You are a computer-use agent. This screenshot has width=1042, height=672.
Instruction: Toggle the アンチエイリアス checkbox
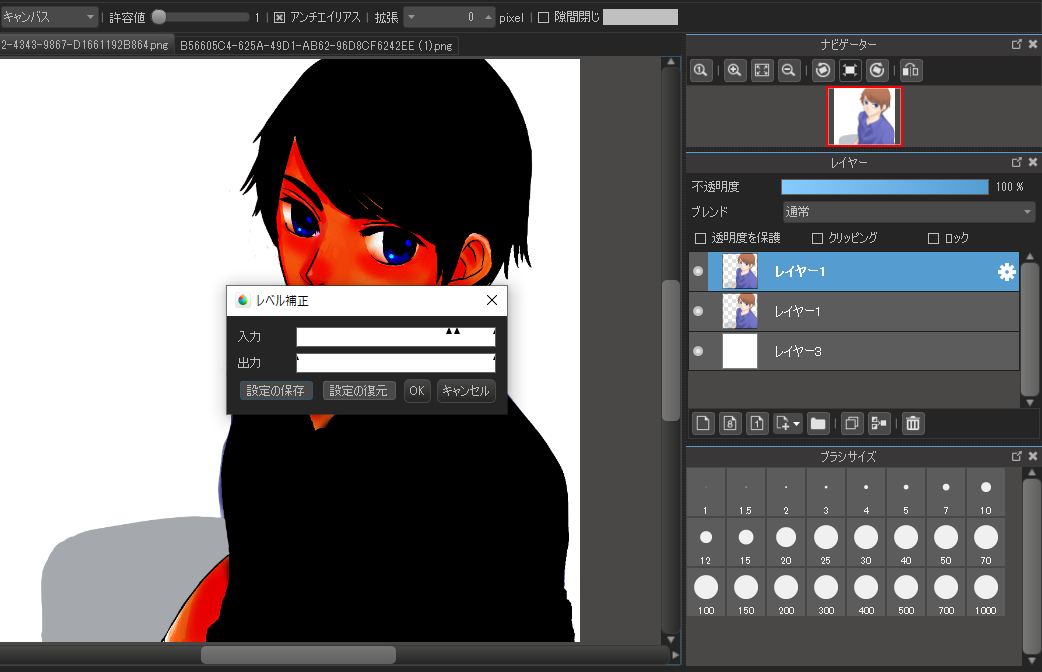pyautogui.click(x=280, y=17)
